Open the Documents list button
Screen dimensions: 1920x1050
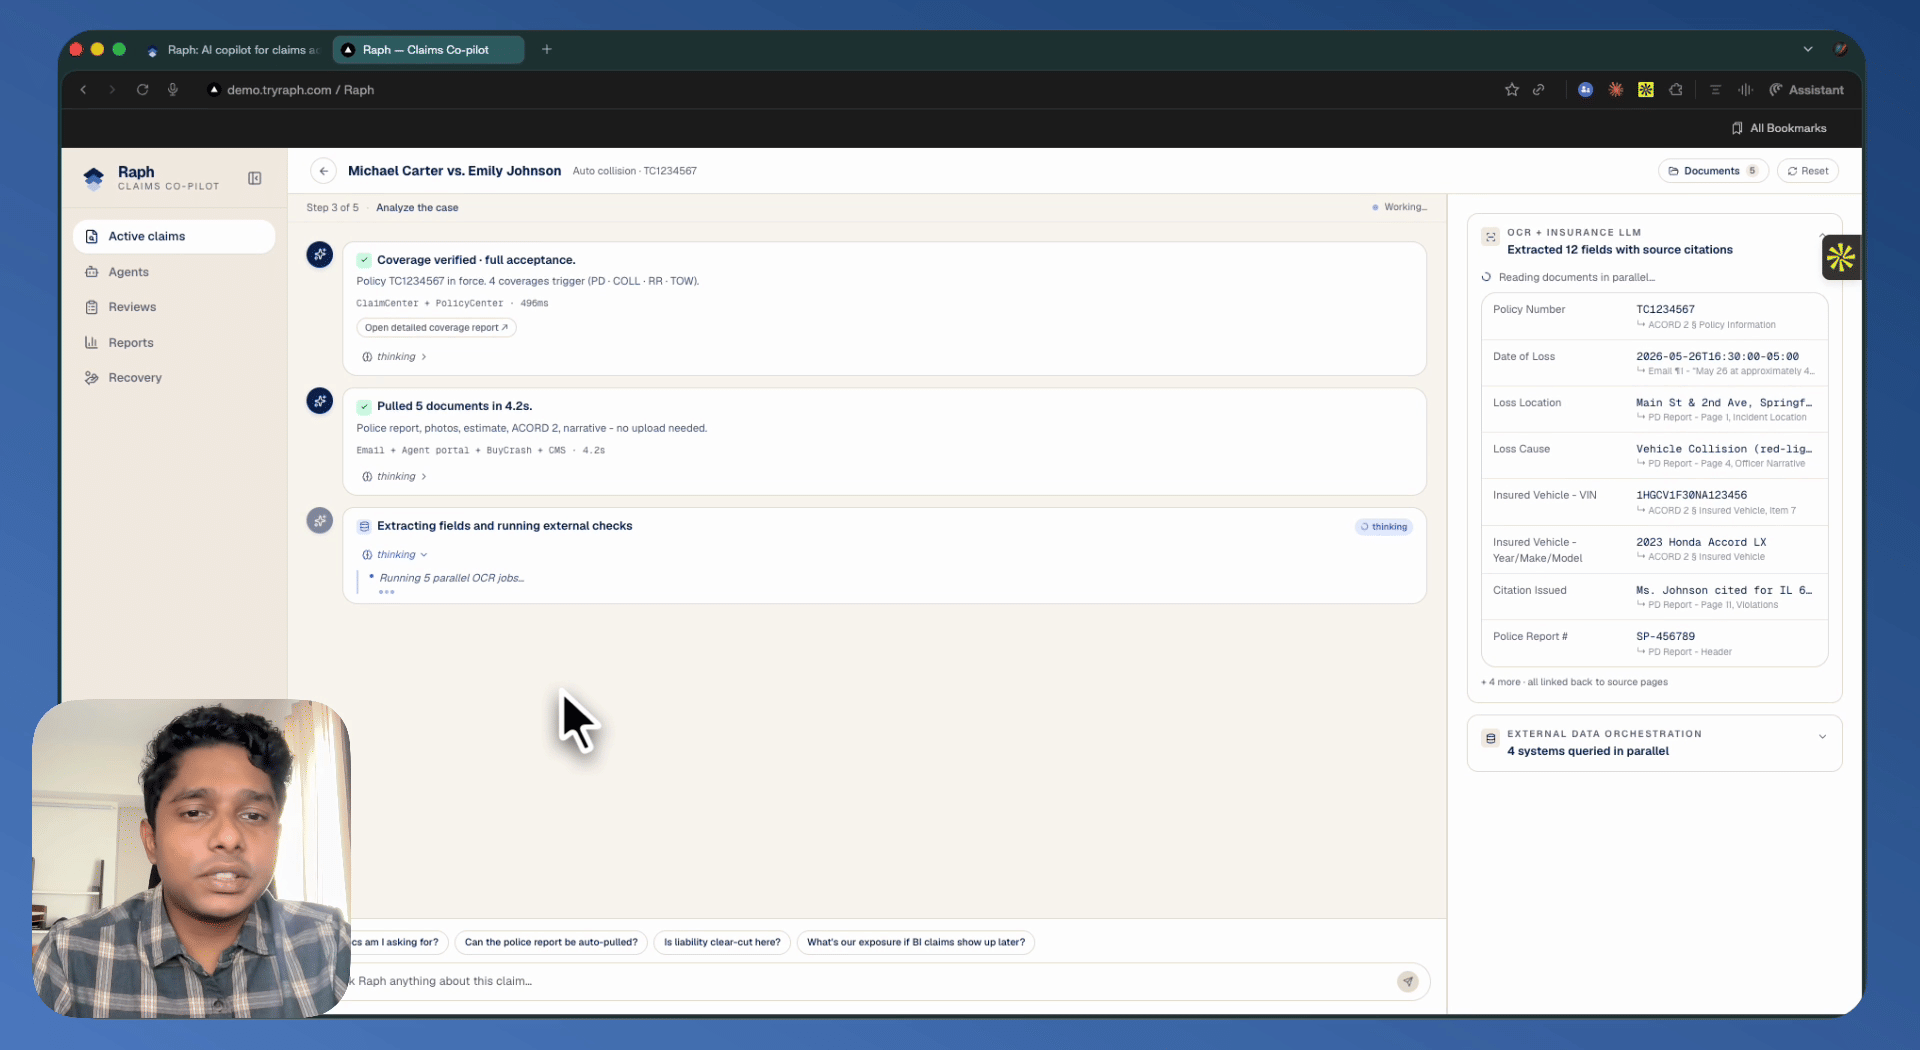click(x=1713, y=171)
